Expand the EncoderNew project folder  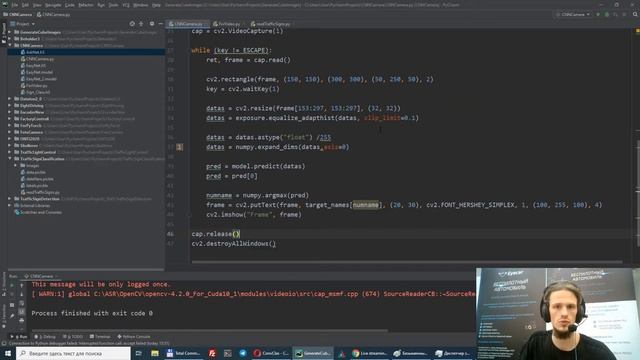coord(9,112)
